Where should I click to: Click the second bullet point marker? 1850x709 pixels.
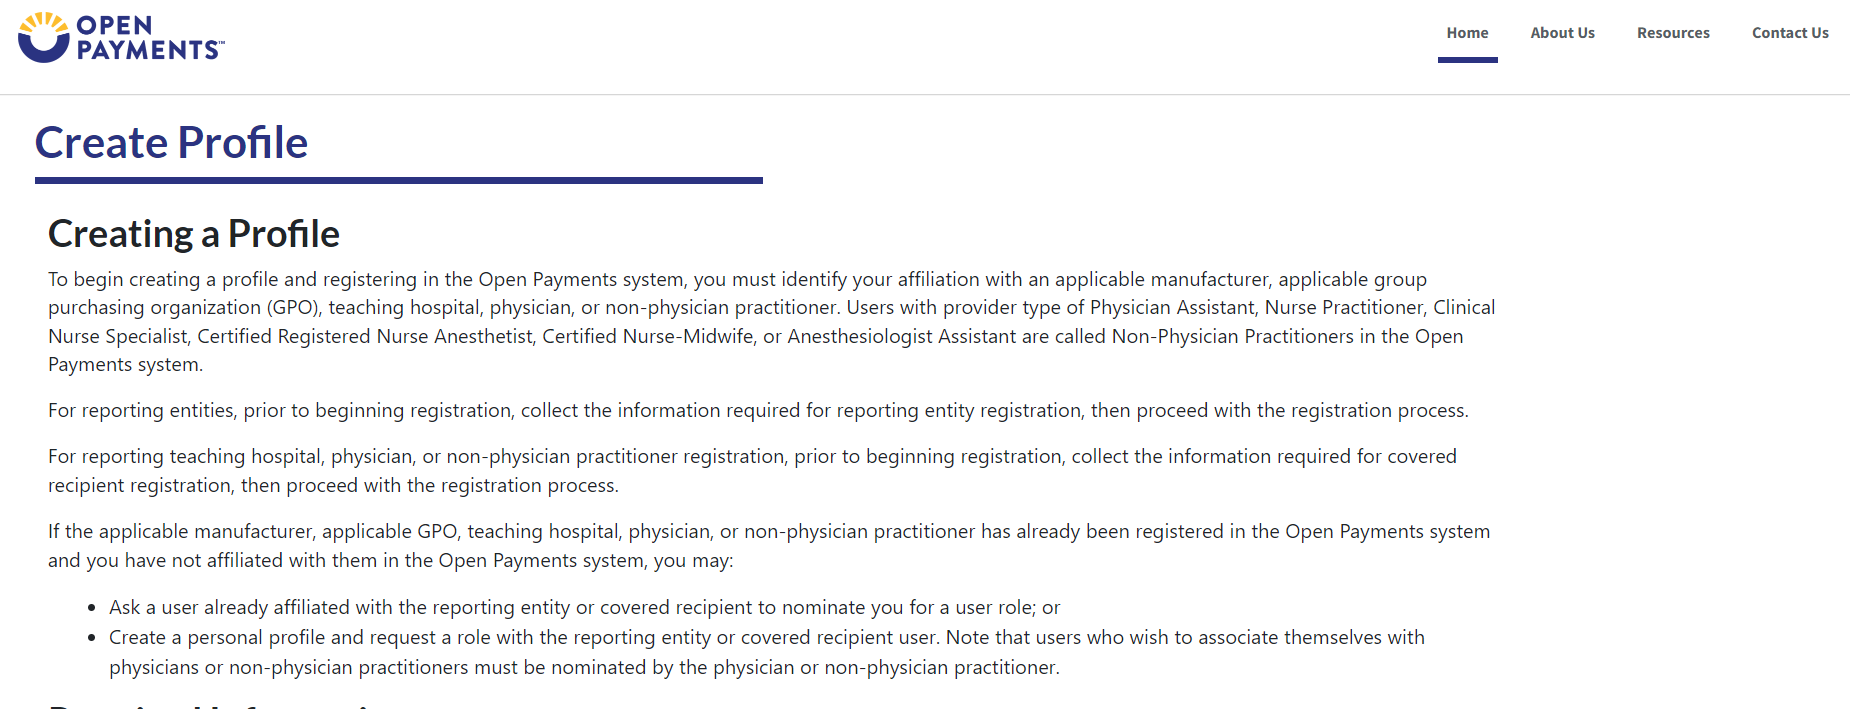tap(91, 638)
